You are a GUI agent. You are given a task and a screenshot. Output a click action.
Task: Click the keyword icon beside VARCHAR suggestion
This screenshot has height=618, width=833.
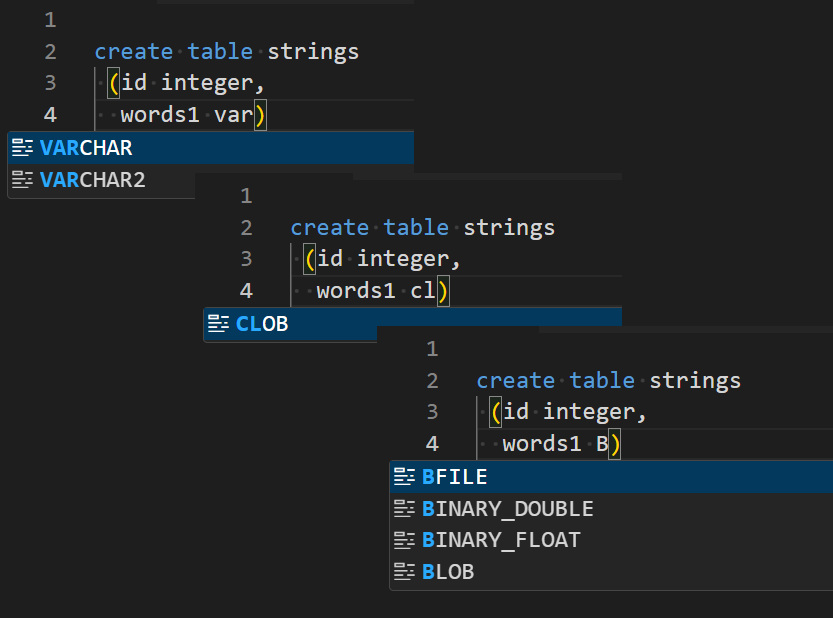pyautogui.click(x=22, y=147)
